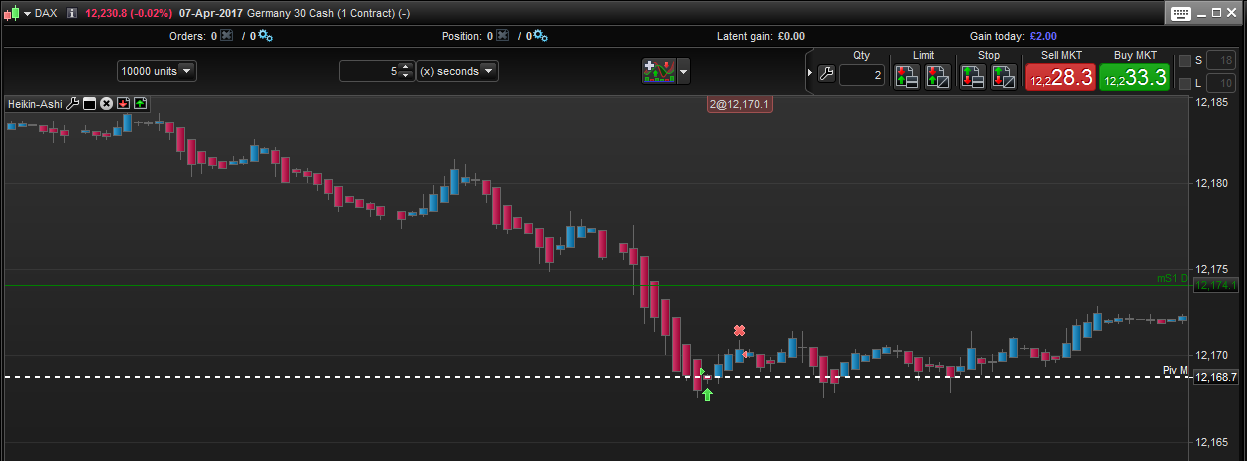Close all positions via the Position X icon
Screen dimensions: 1247x461
click(x=503, y=36)
